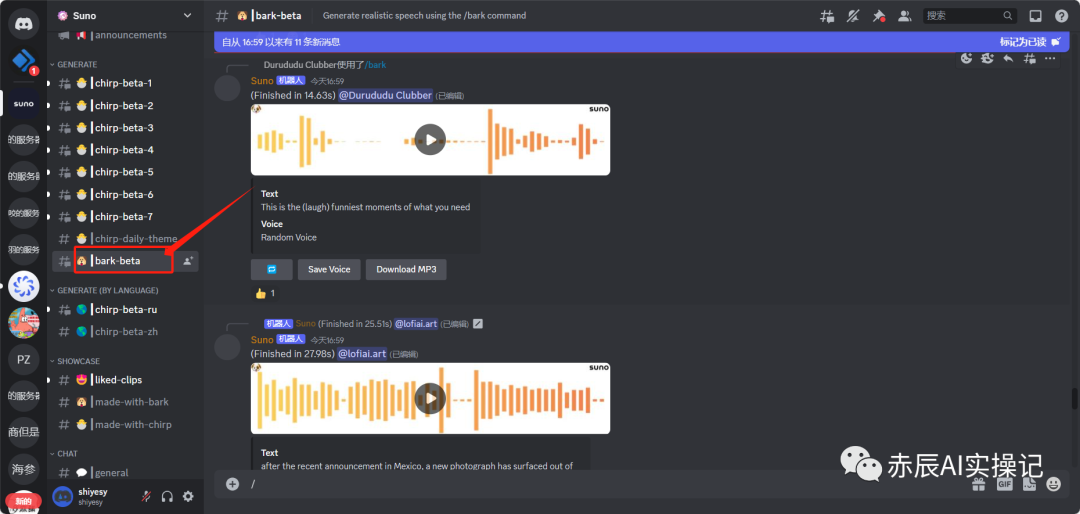Open chirp-beta-ru channel

point(125,309)
